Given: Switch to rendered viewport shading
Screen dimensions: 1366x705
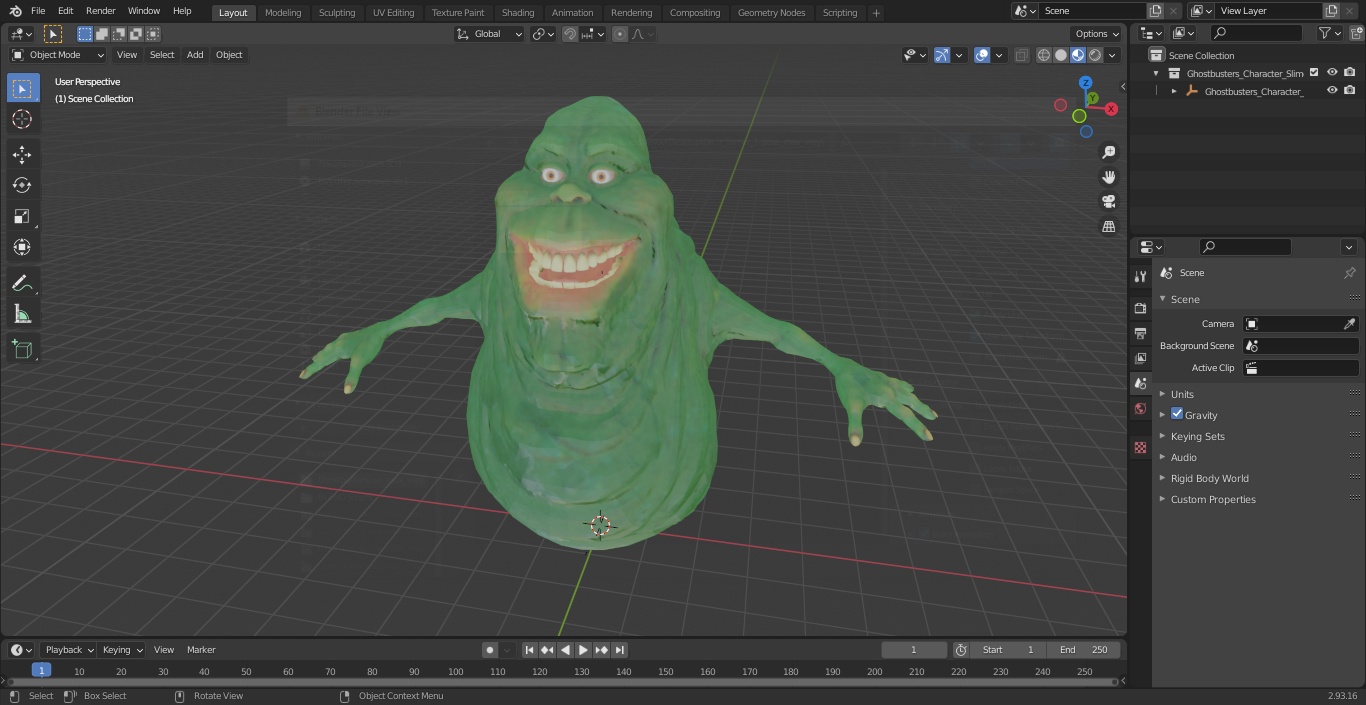Looking at the screenshot, I should pos(1095,55).
